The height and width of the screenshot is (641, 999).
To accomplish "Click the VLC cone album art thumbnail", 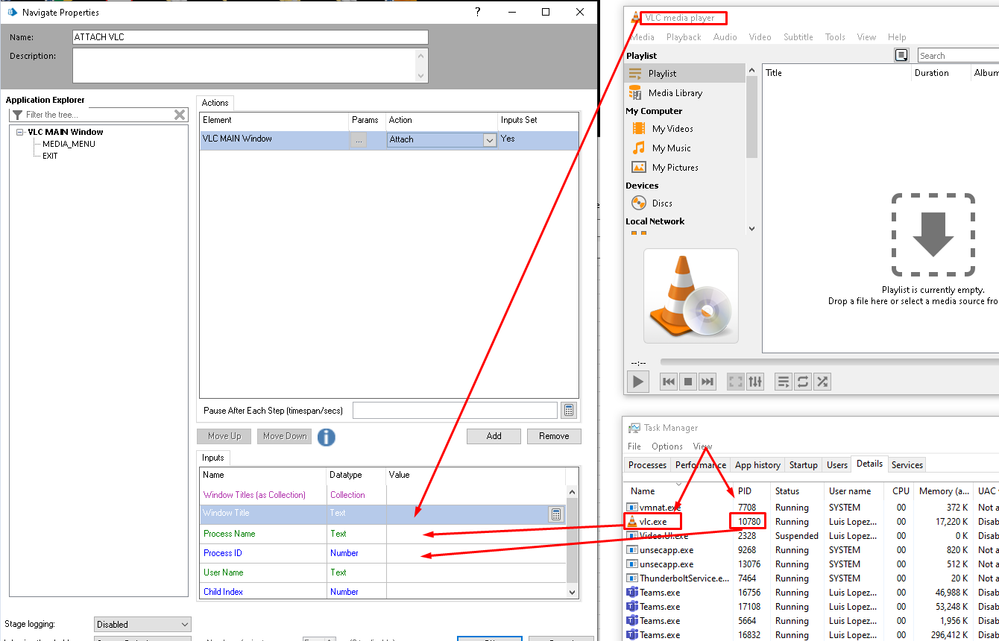I will (691, 296).
